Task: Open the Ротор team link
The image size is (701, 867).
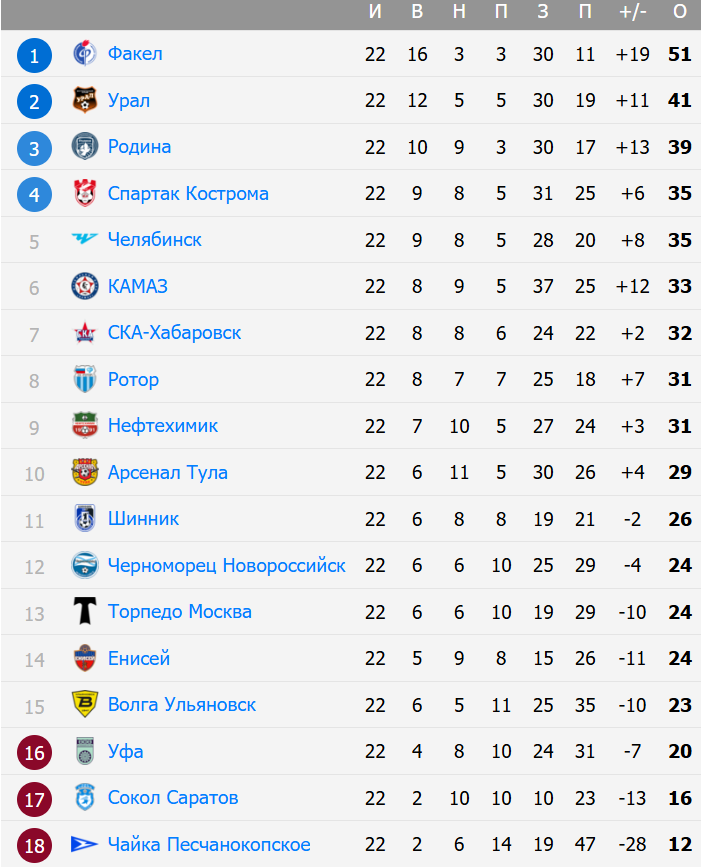Action: (x=133, y=380)
